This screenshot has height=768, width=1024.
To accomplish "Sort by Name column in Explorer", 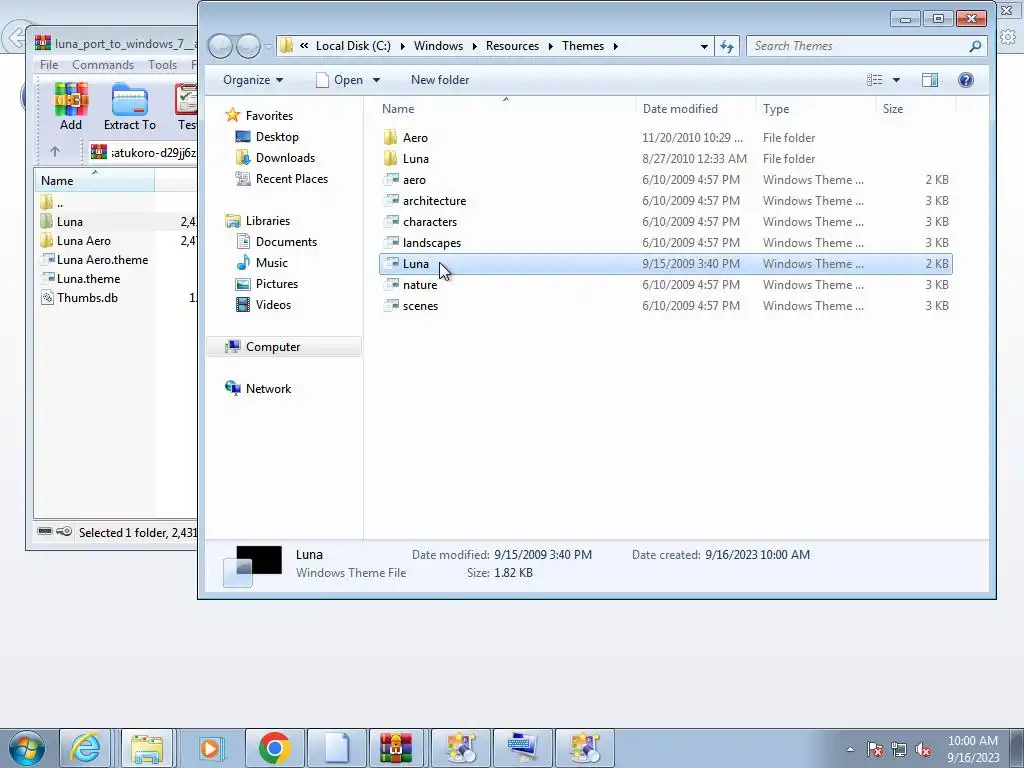I will [505, 109].
